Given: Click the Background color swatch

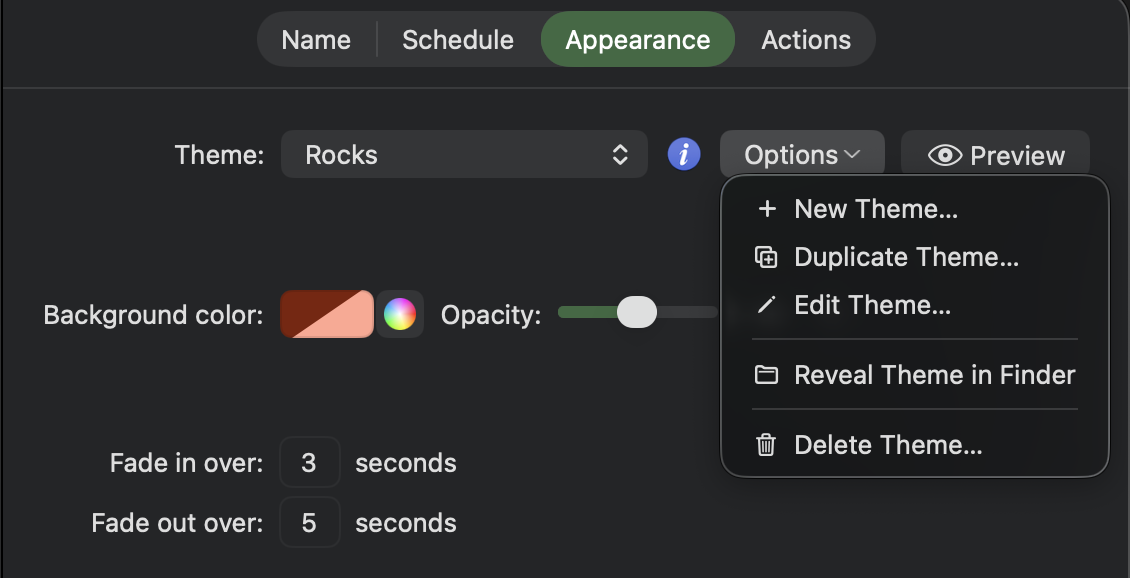Looking at the screenshot, I should (x=327, y=314).
